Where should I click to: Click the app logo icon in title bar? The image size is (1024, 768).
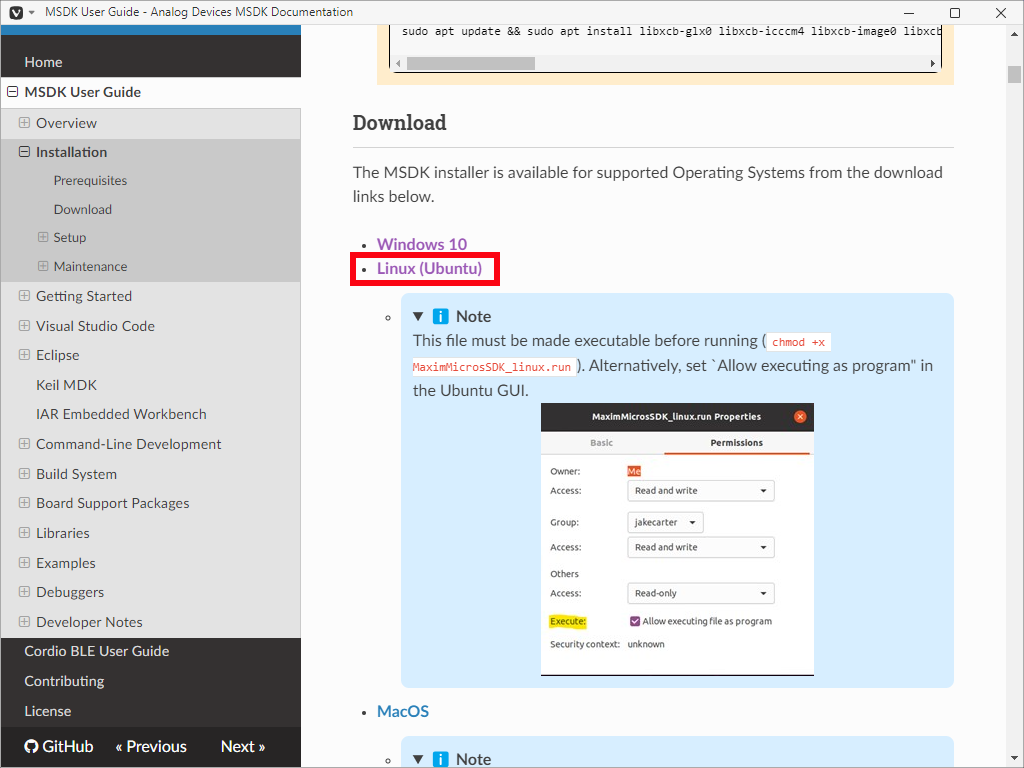(16, 12)
